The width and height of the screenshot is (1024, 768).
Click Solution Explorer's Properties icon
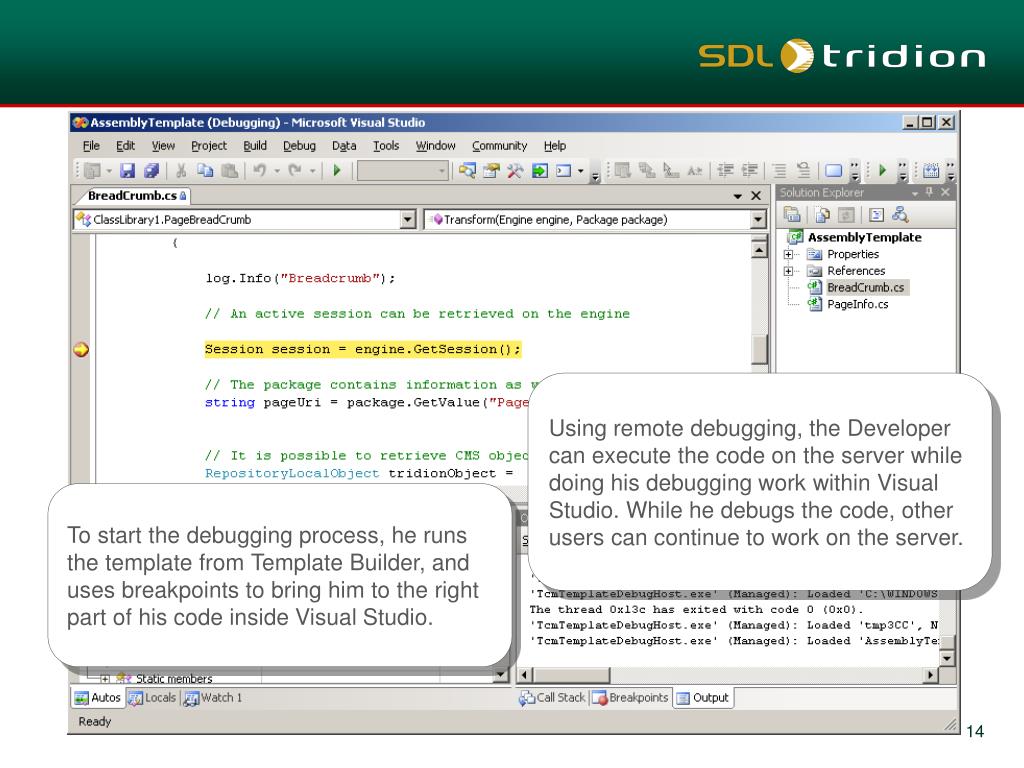(x=792, y=215)
